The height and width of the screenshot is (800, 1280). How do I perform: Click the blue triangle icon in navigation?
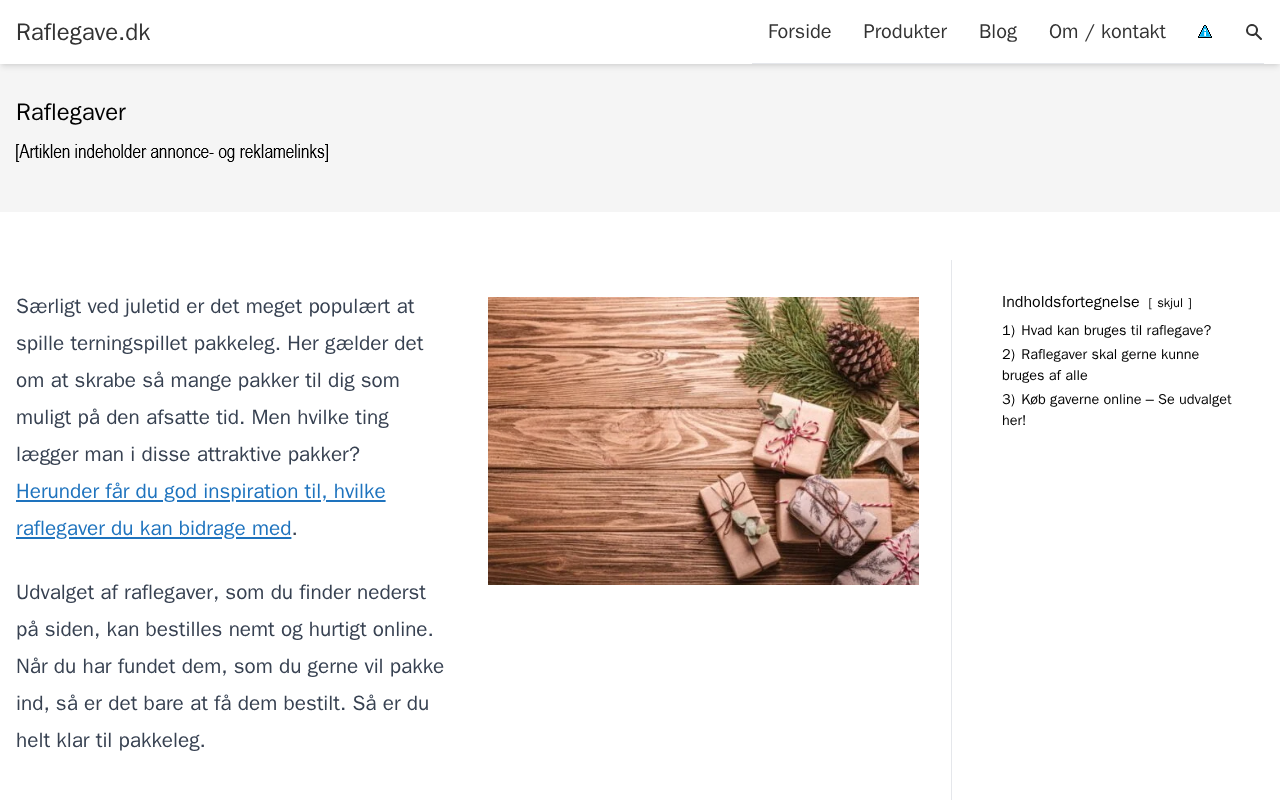[1205, 32]
